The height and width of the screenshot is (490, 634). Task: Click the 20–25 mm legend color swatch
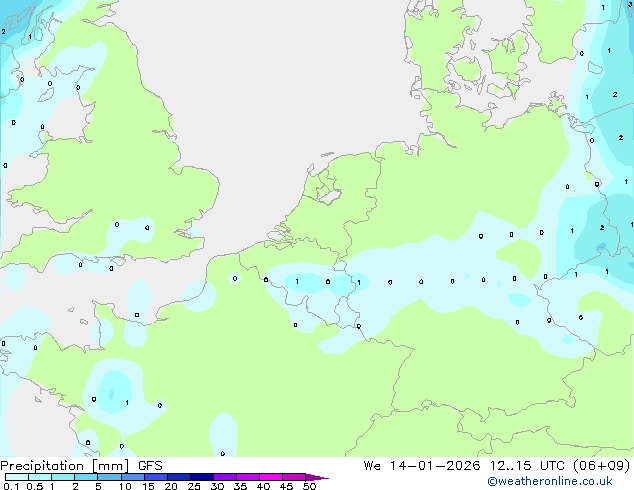(x=178, y=477)
